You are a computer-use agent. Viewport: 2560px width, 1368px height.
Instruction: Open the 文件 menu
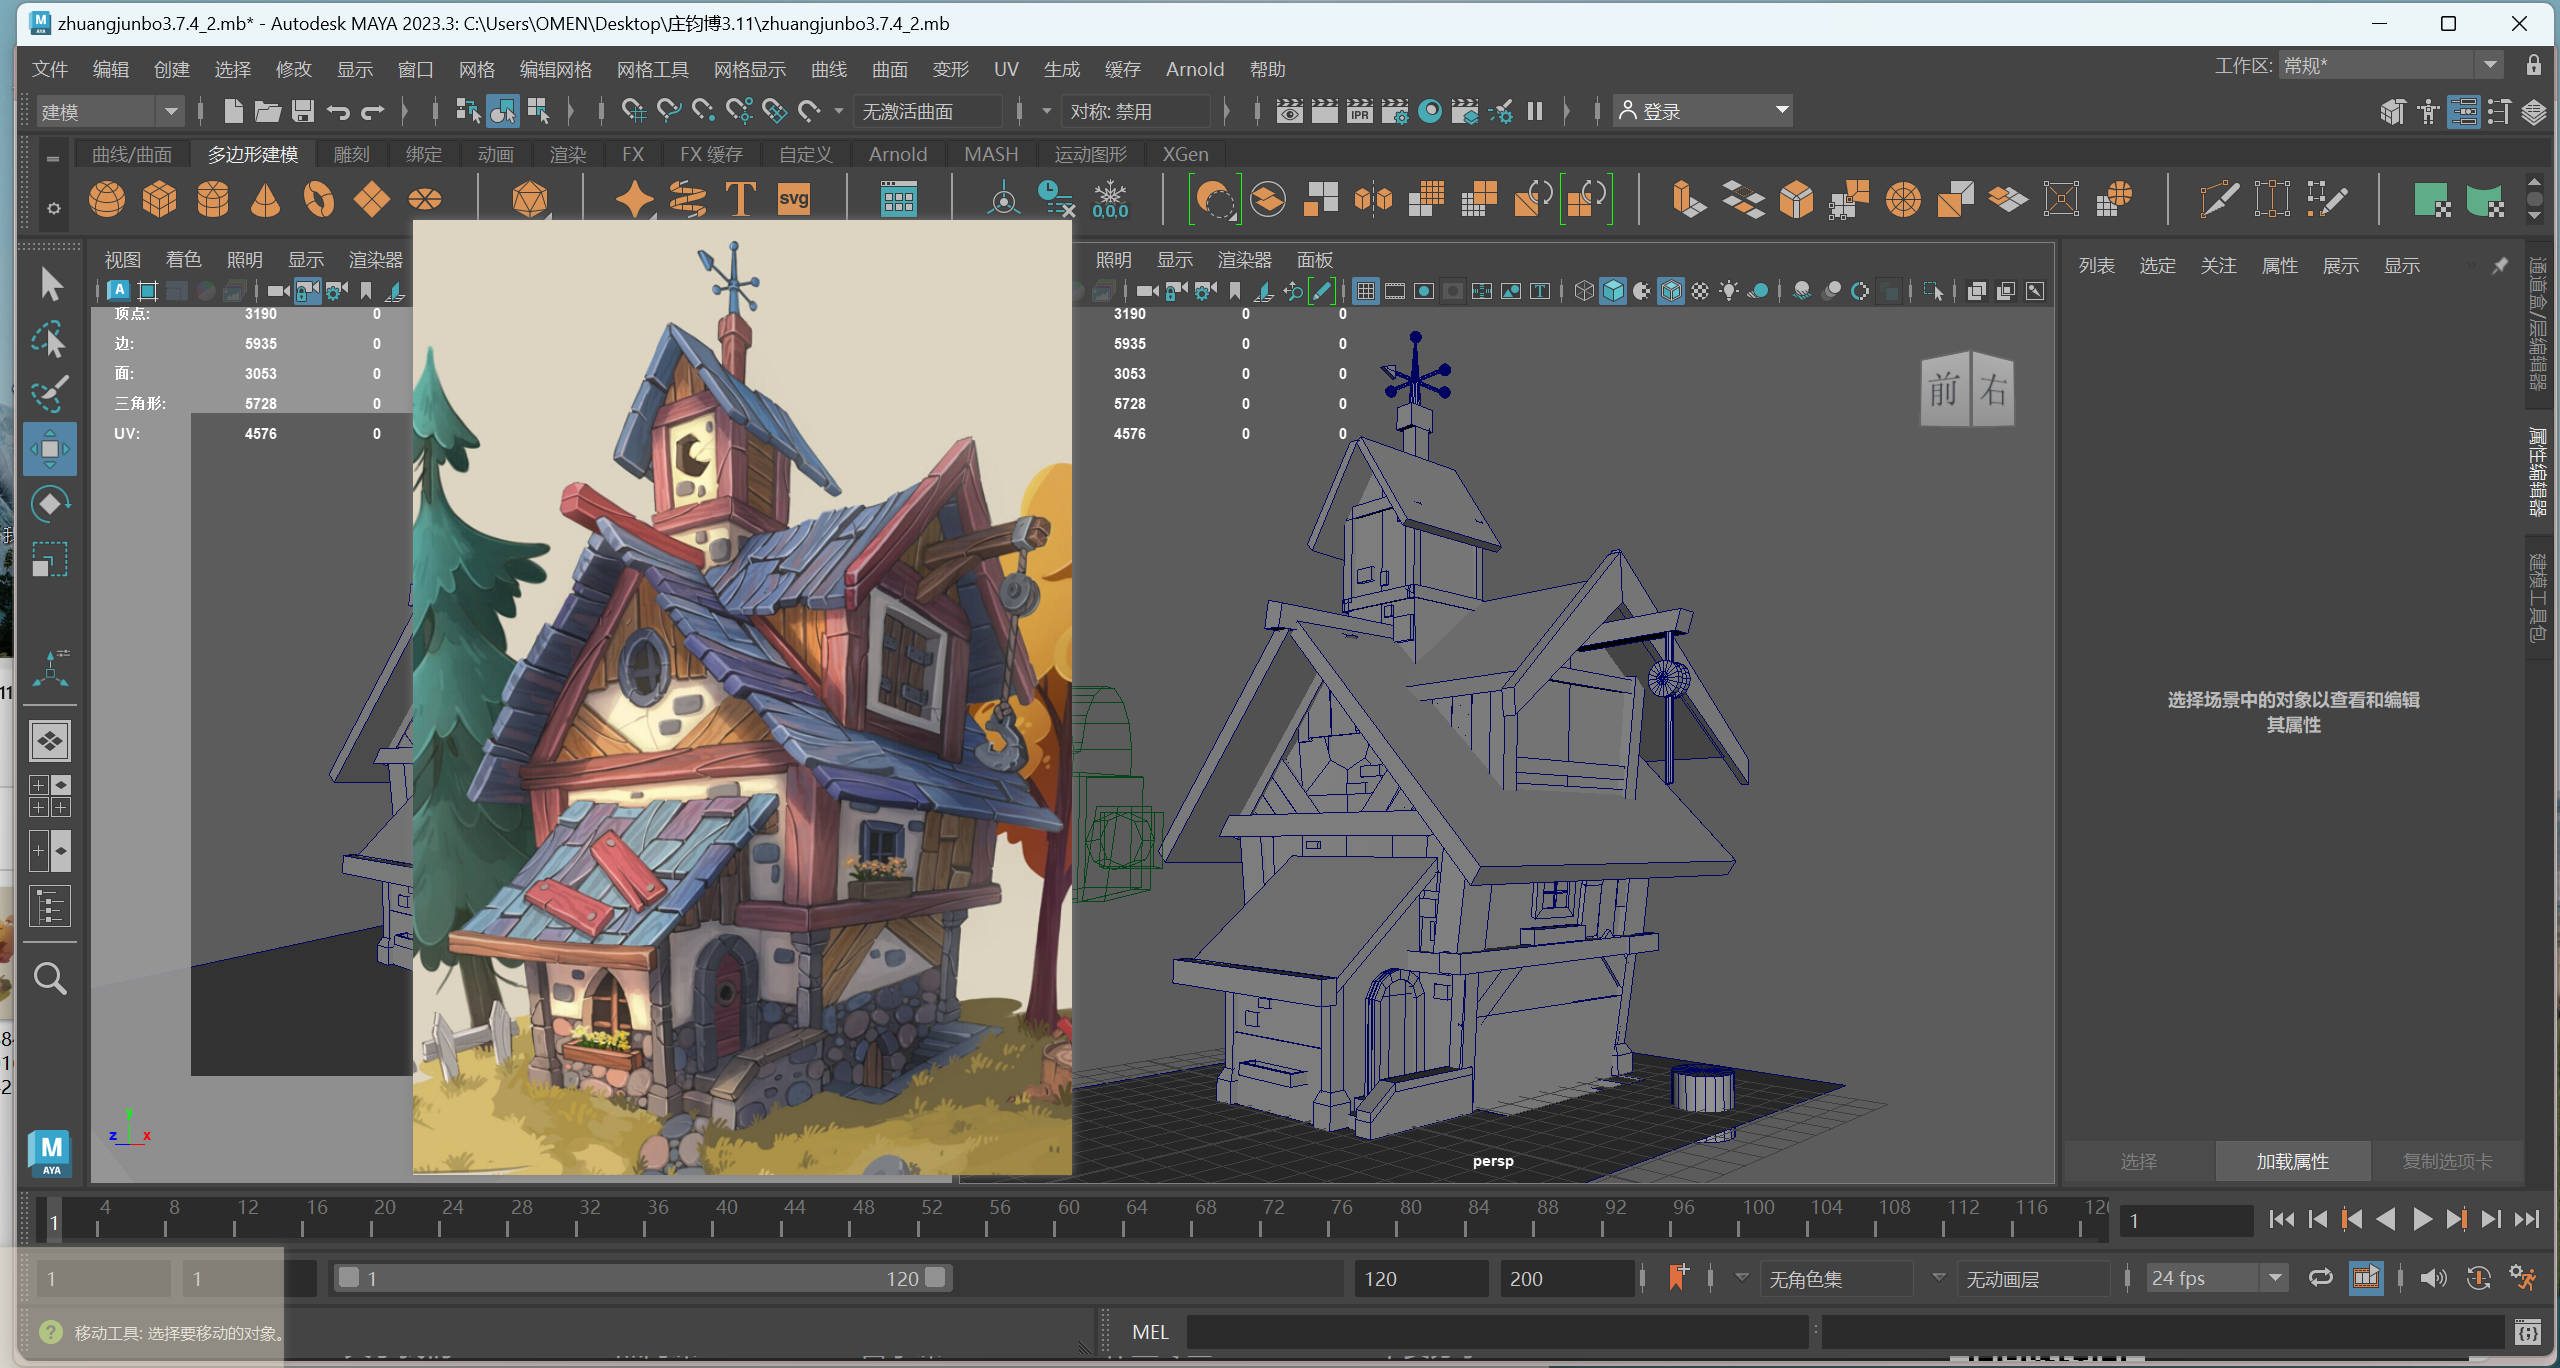(x=50, y=69)
